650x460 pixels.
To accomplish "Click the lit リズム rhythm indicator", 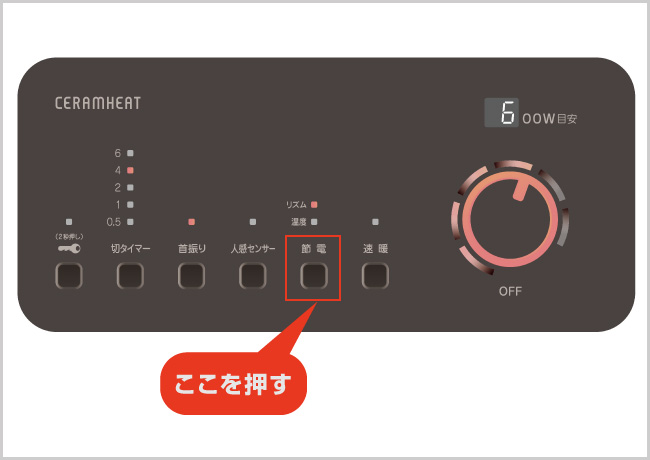I will (314, 205).
